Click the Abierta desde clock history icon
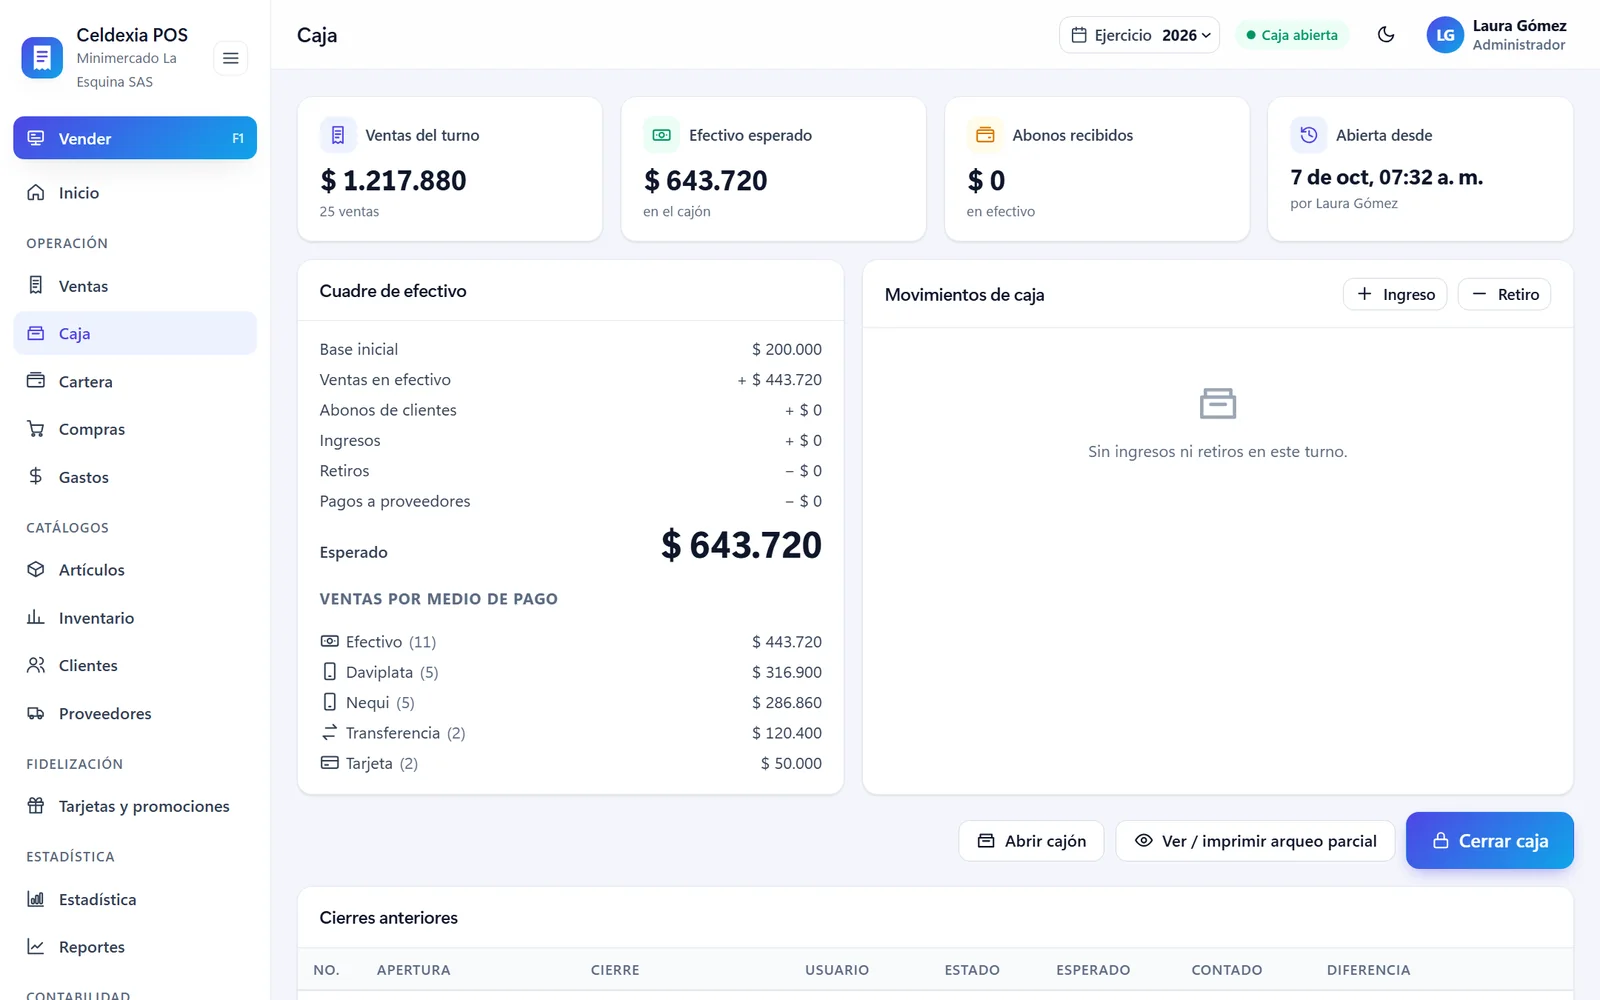This screenshot has height=1000, width=1600. point(1308,135)
